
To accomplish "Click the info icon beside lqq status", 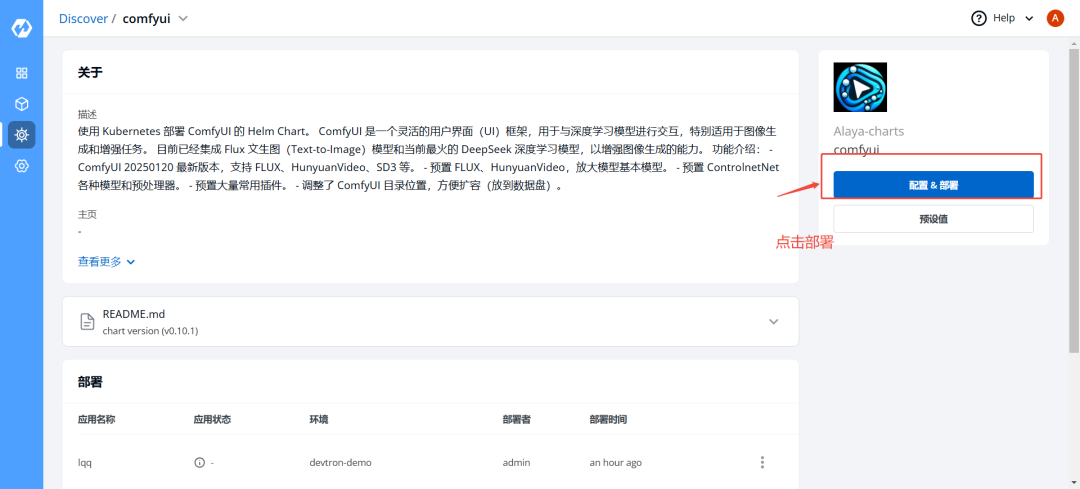I will pyautogui.click(x=200, y=463).
